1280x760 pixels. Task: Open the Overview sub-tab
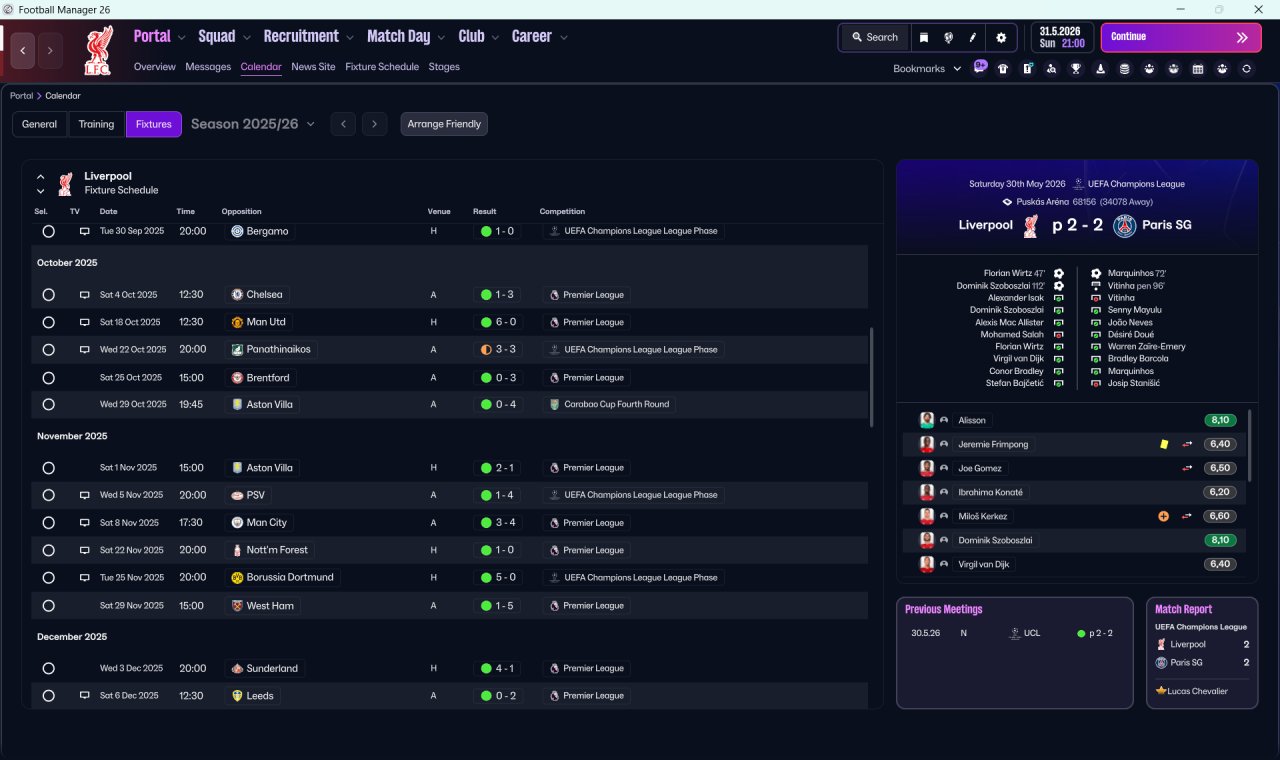tap(155, 67)
